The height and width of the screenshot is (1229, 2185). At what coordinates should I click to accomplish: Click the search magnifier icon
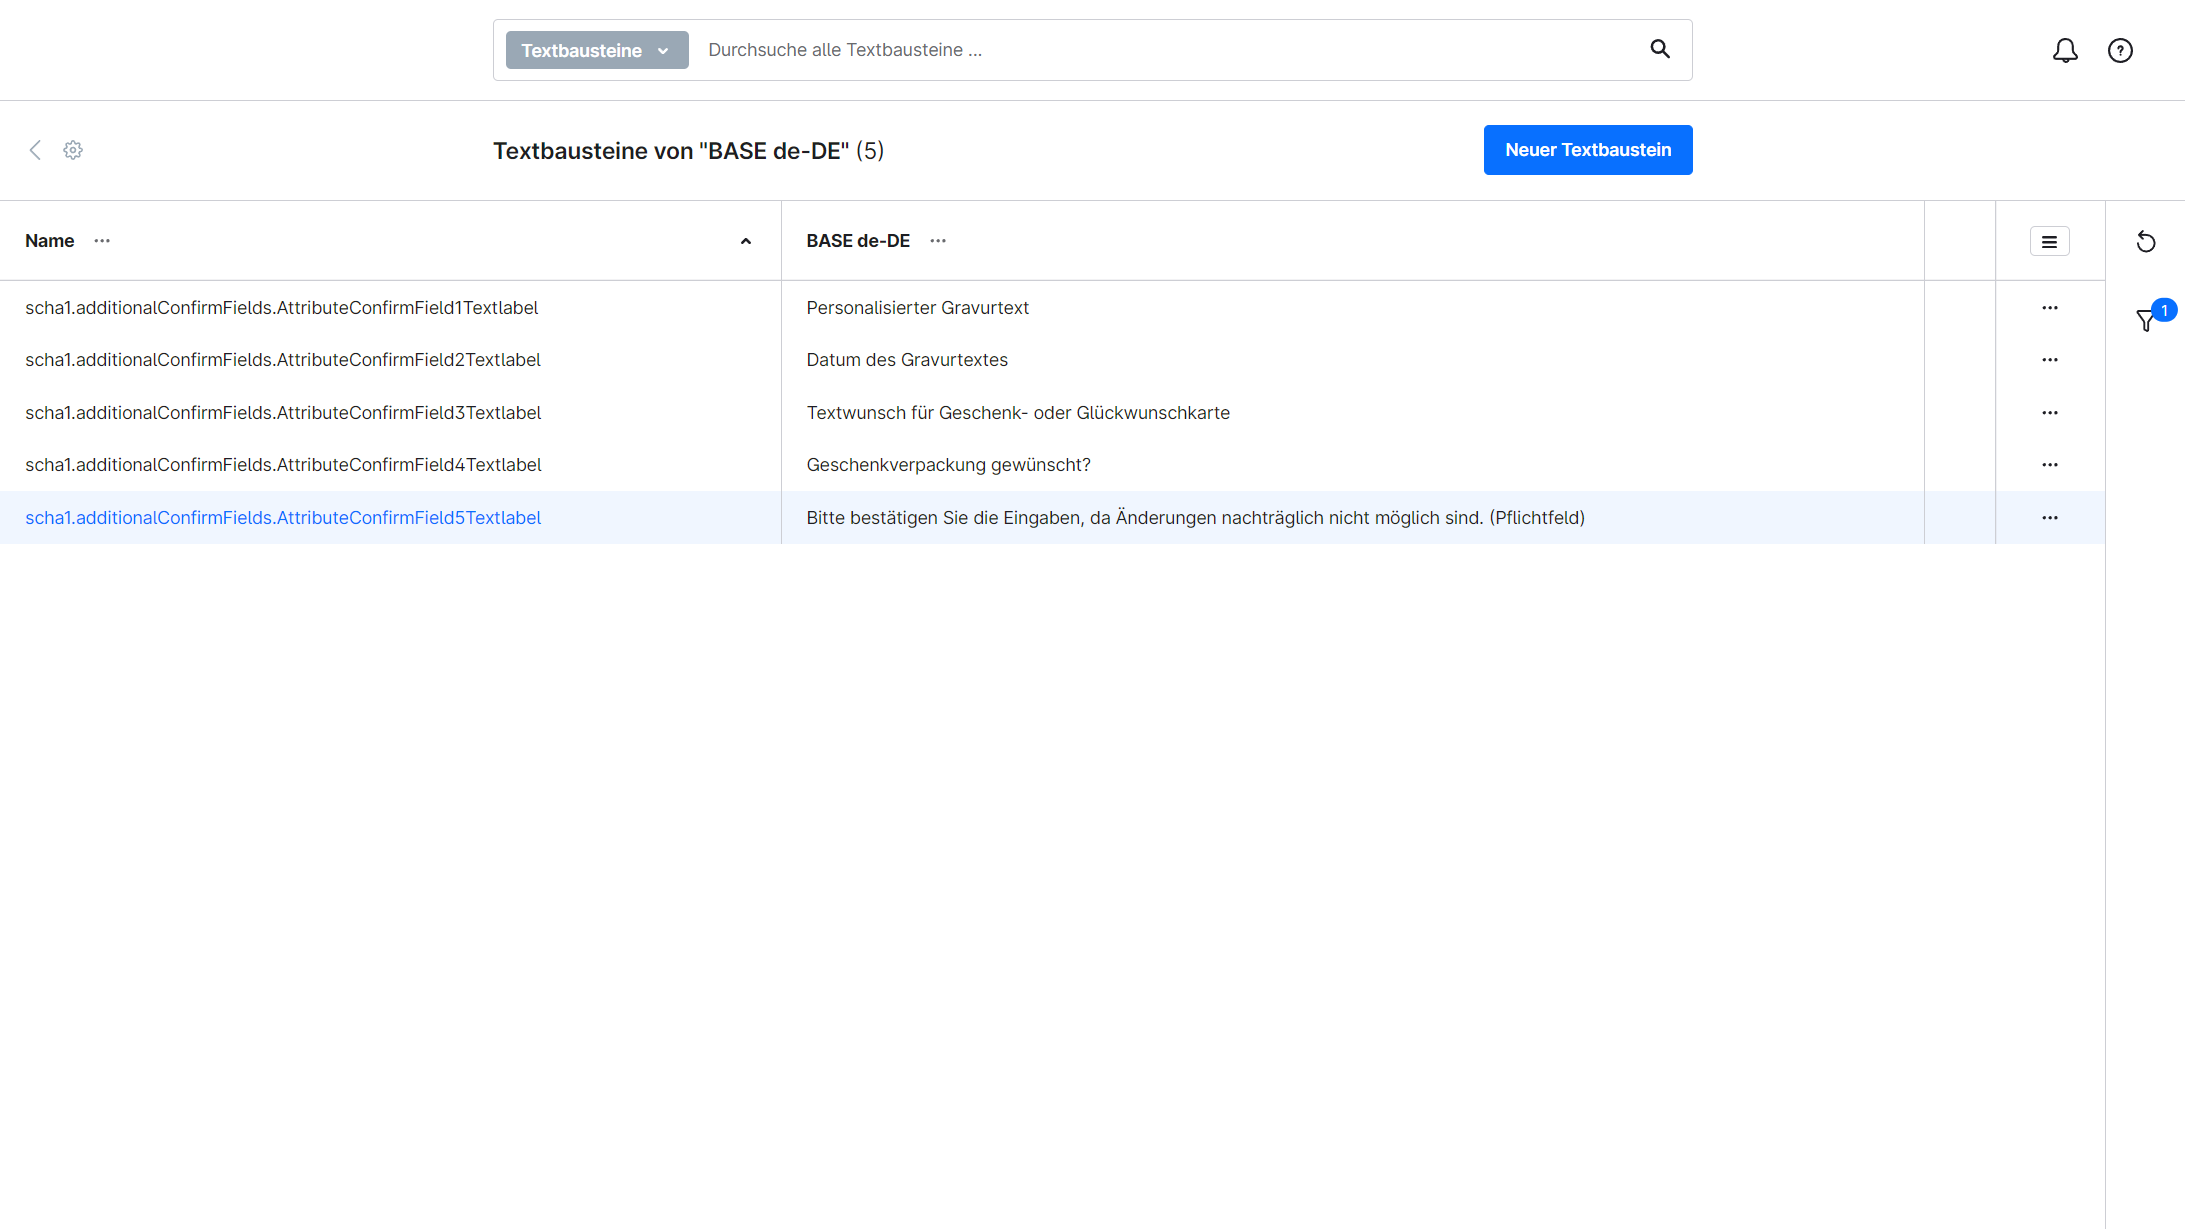[1660, 49]
